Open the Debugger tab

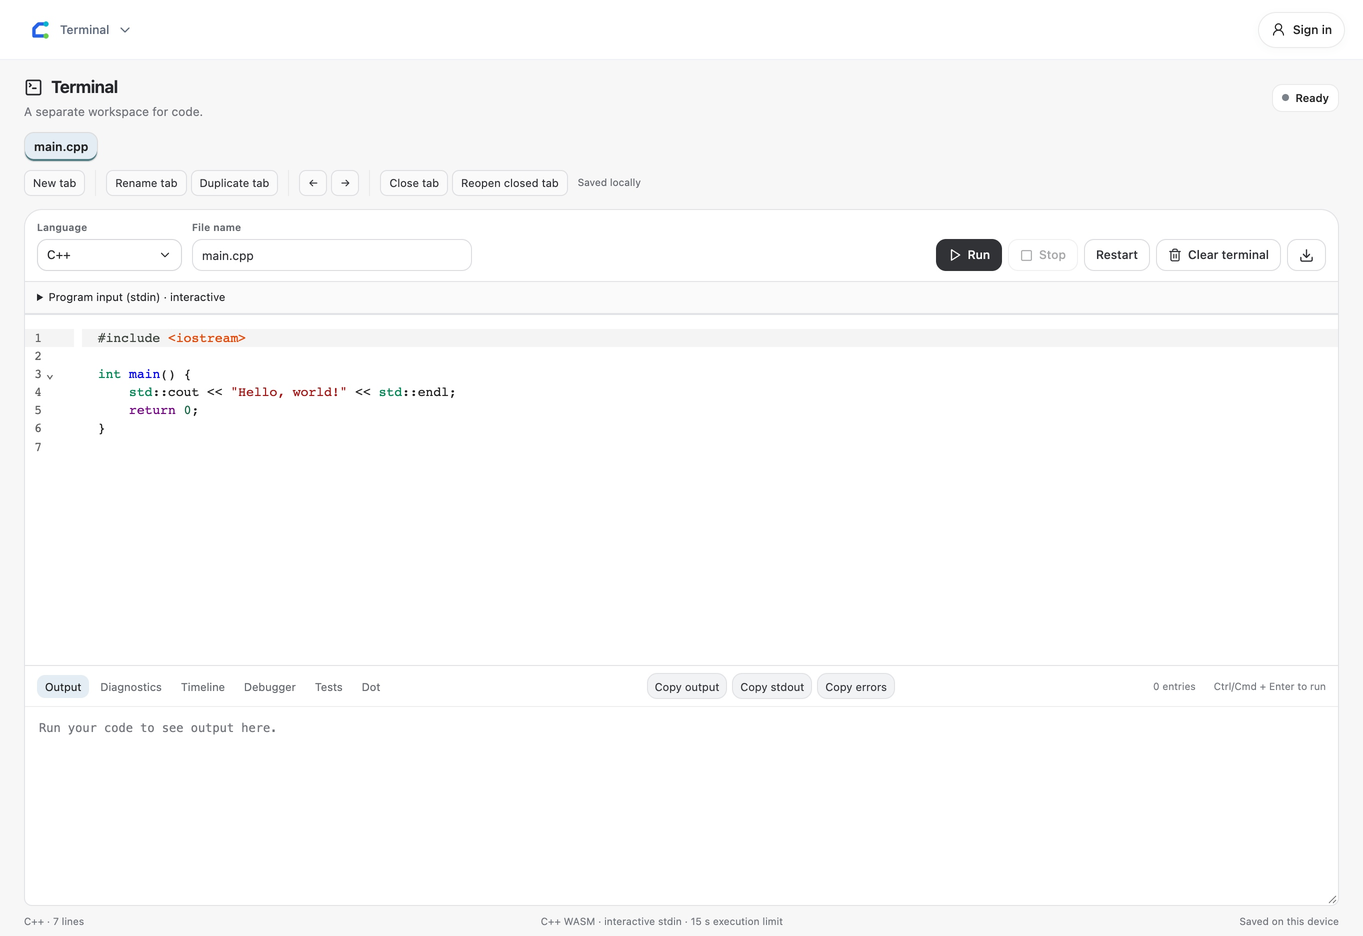click(270, 687)
